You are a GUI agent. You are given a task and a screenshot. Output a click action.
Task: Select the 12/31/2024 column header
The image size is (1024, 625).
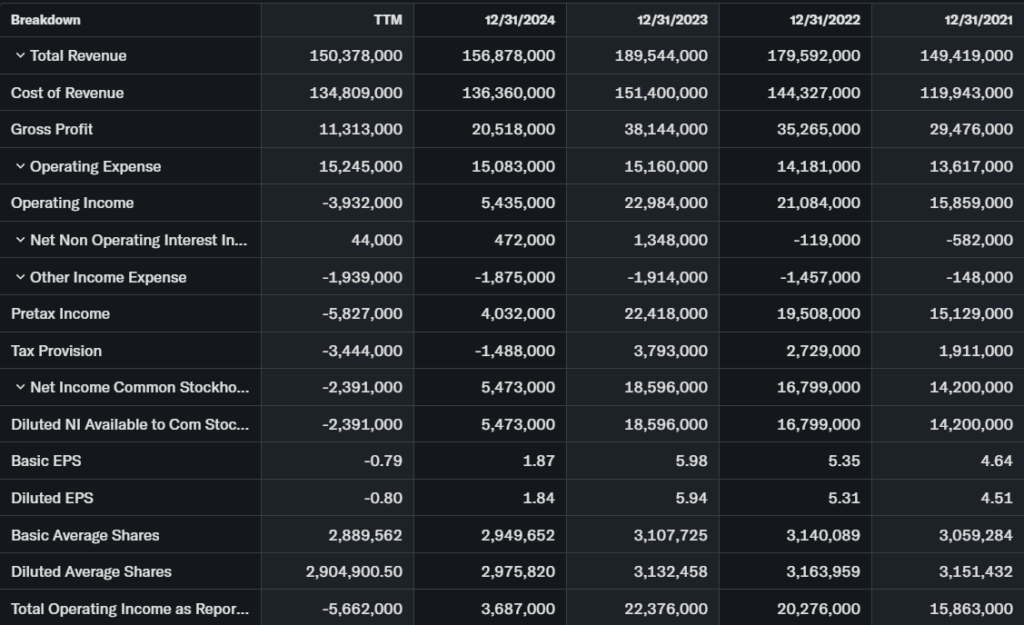pos(519,20)
